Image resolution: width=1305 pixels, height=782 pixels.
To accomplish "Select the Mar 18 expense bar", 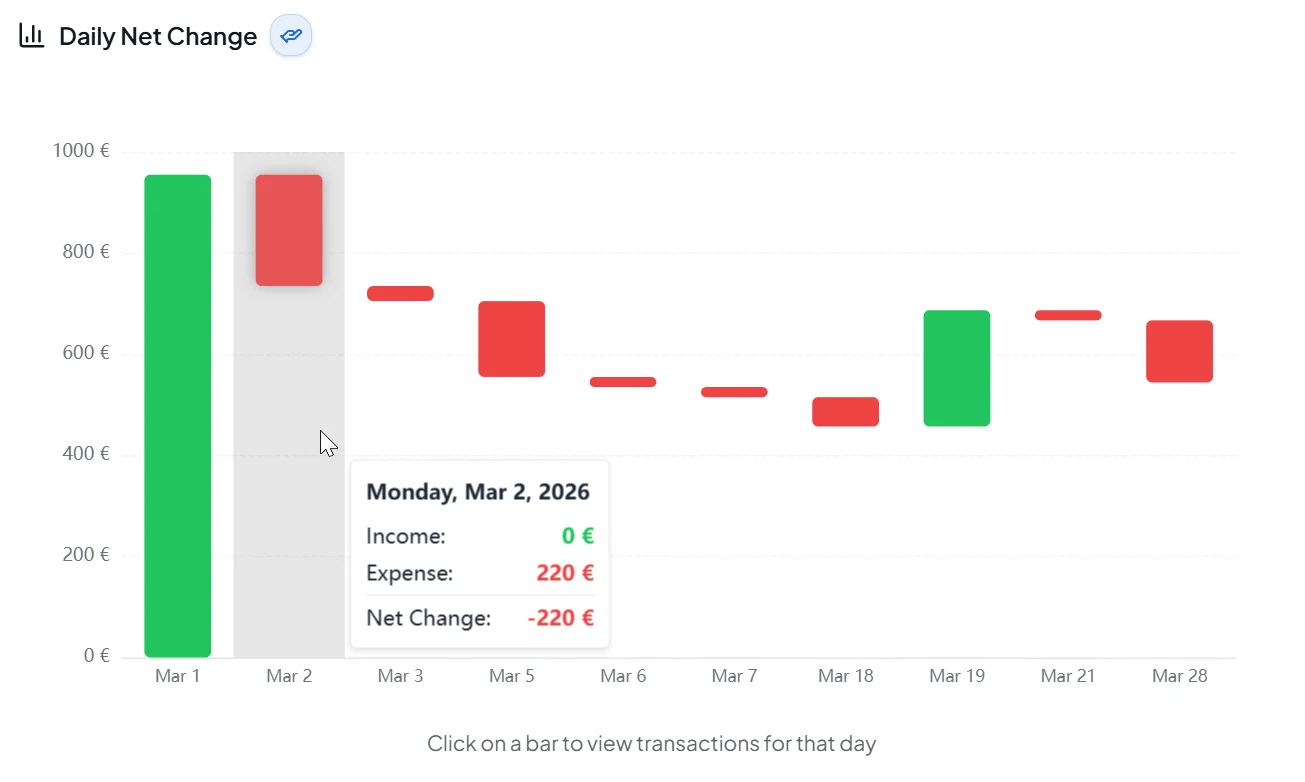I will 845,410.
